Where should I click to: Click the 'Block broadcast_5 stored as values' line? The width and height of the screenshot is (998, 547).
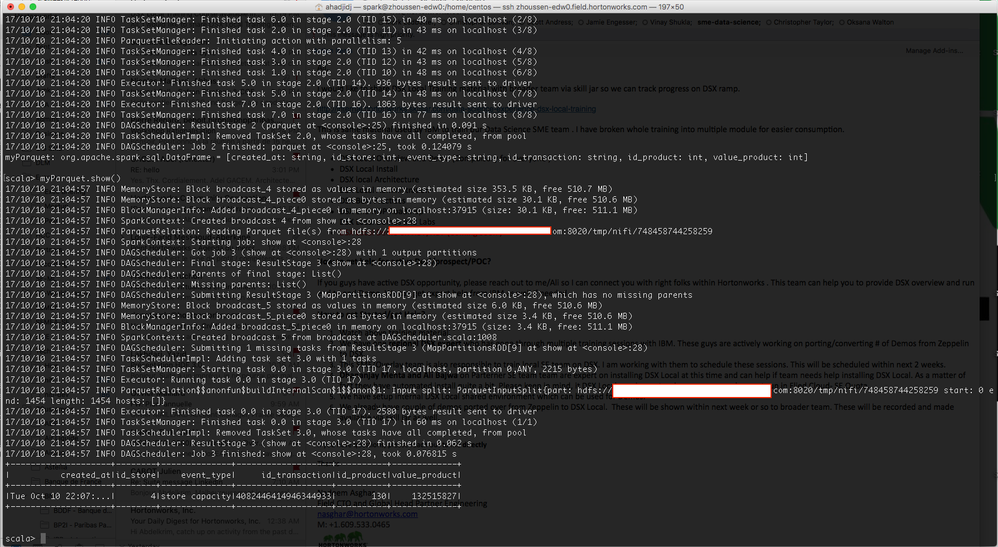[x=303, y=306]
